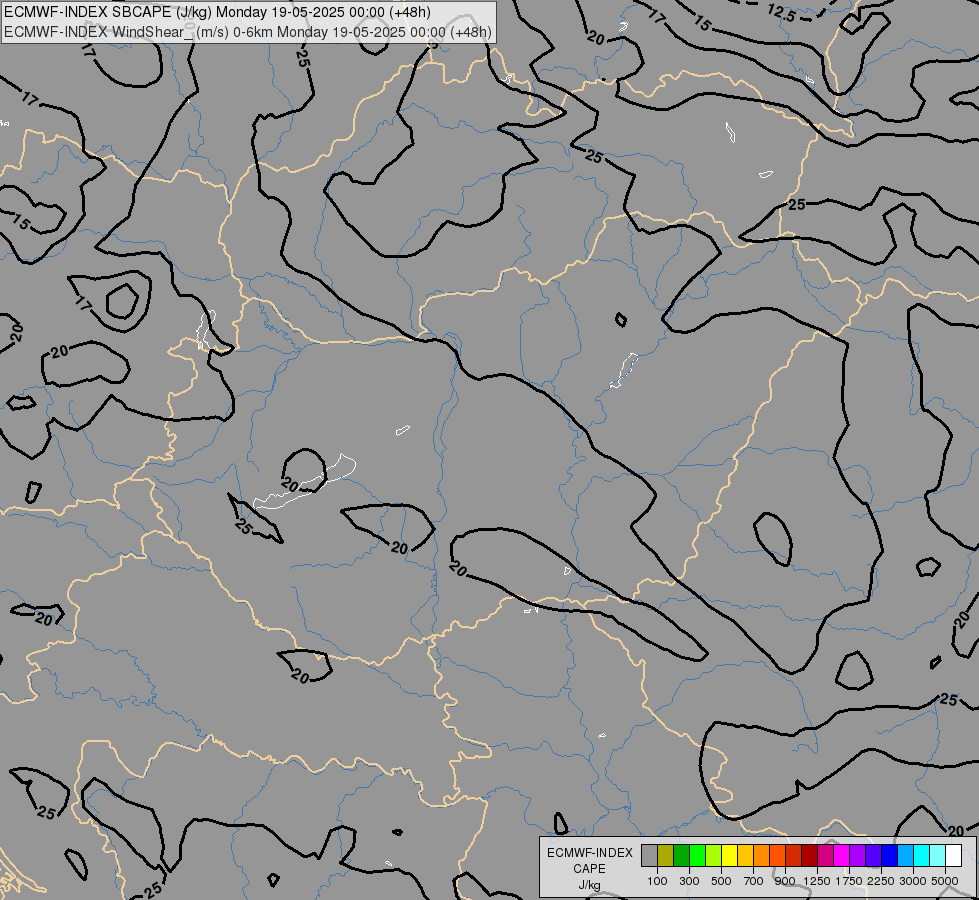The image size is (979, 900).
Task: Click the white swatch at legend end
Action: point(953,855)
